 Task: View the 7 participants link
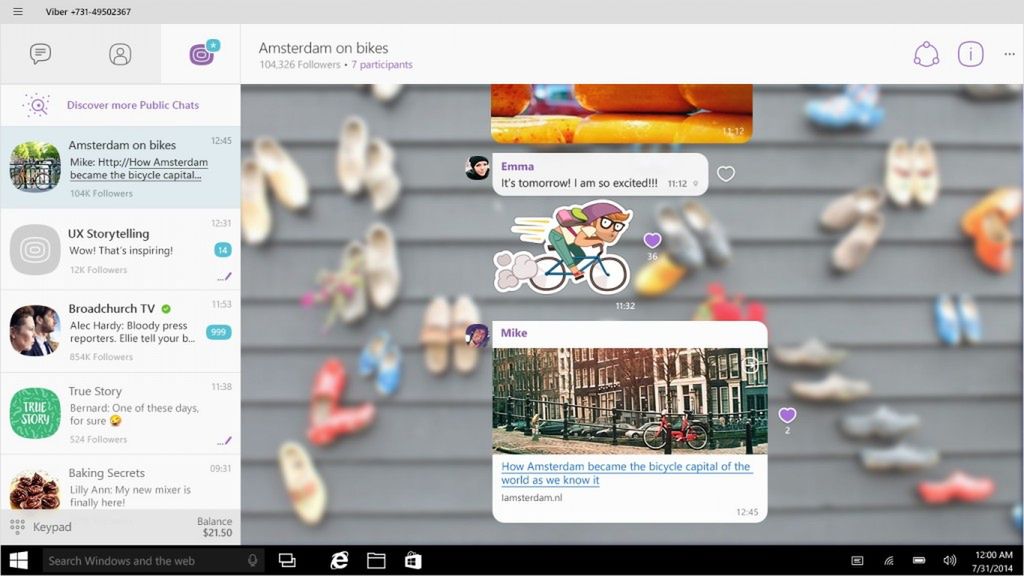pyautogui.click(x=381, y=65)
